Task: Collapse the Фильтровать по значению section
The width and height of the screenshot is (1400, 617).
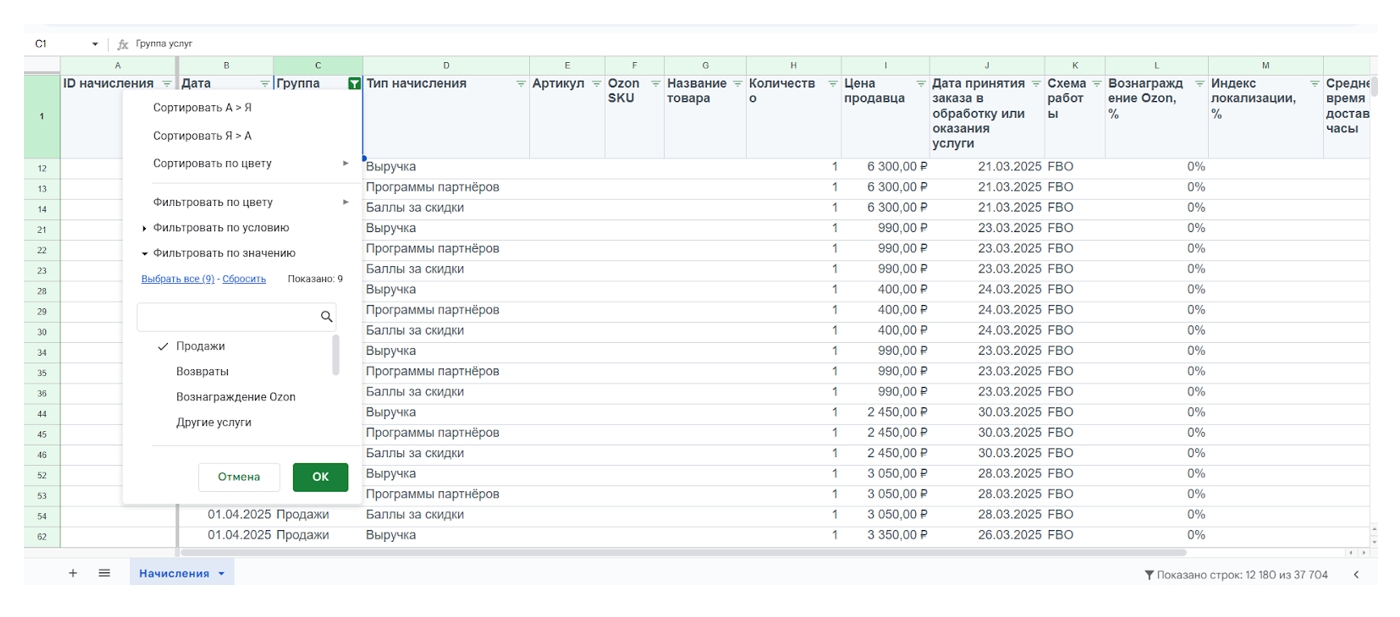Action: point(224,254)
